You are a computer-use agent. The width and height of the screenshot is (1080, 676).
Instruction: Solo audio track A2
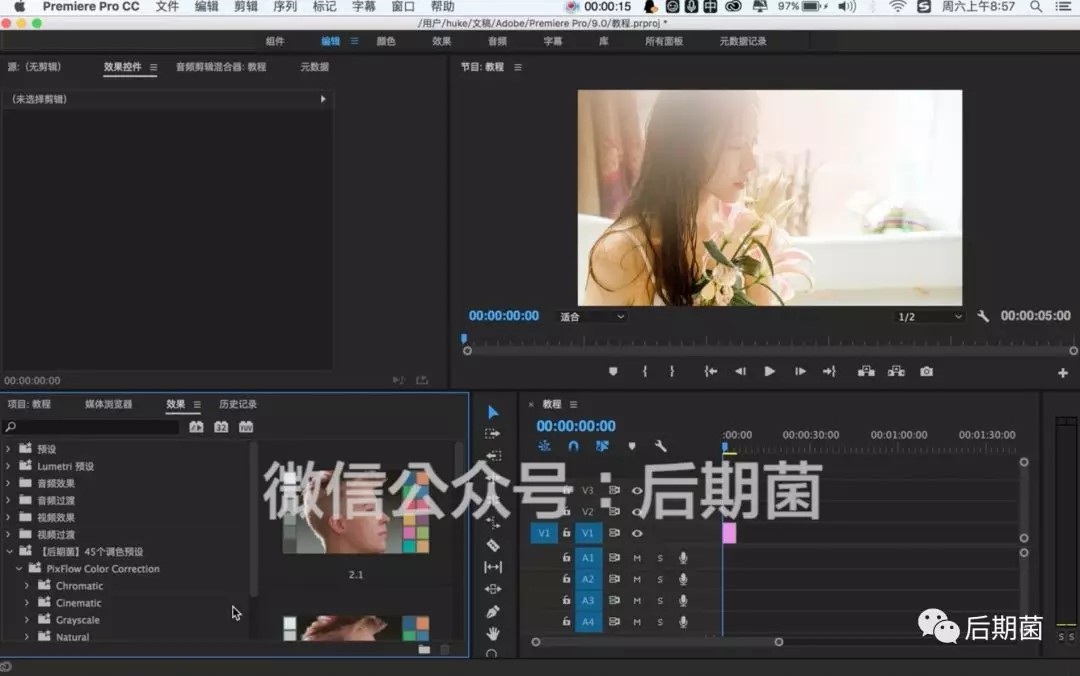(660, 580)
